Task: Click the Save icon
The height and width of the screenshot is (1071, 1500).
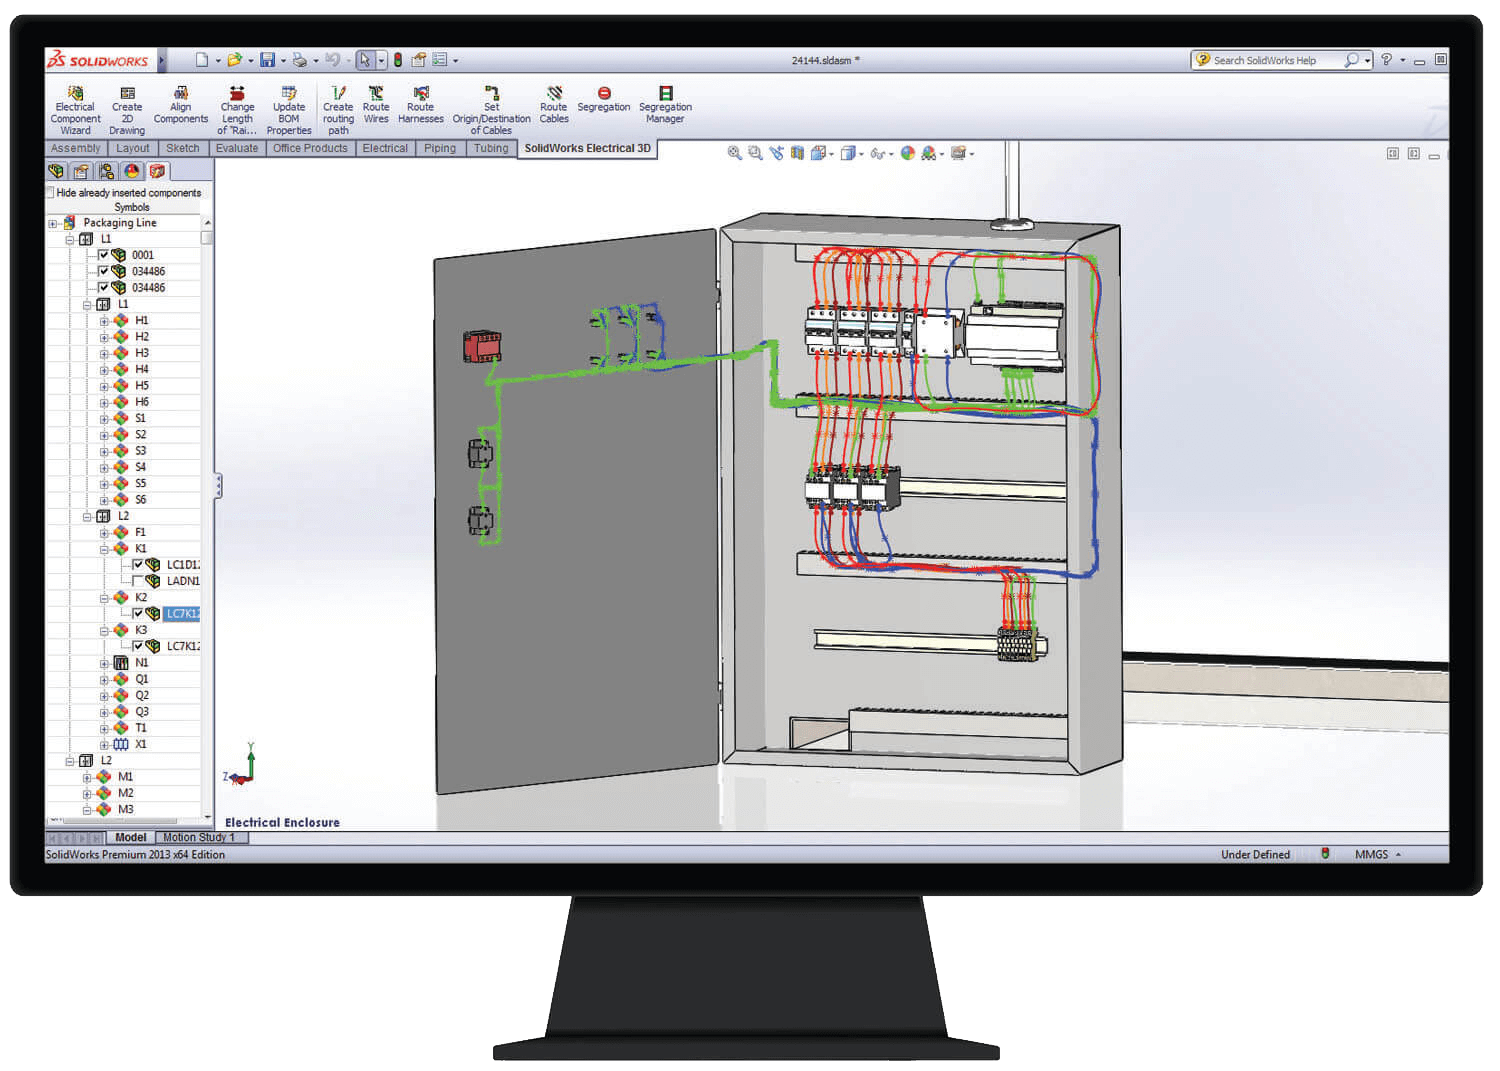Action: pyautogui.click(x=267, y=60)
